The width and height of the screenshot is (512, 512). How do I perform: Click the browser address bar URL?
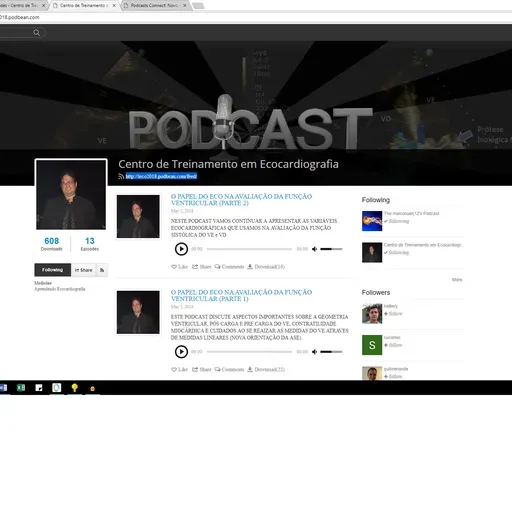20,17
